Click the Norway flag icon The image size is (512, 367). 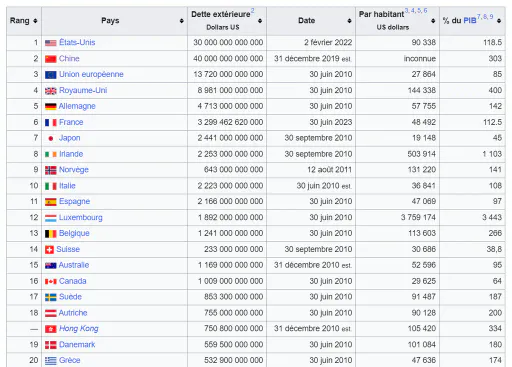point(51,170)
